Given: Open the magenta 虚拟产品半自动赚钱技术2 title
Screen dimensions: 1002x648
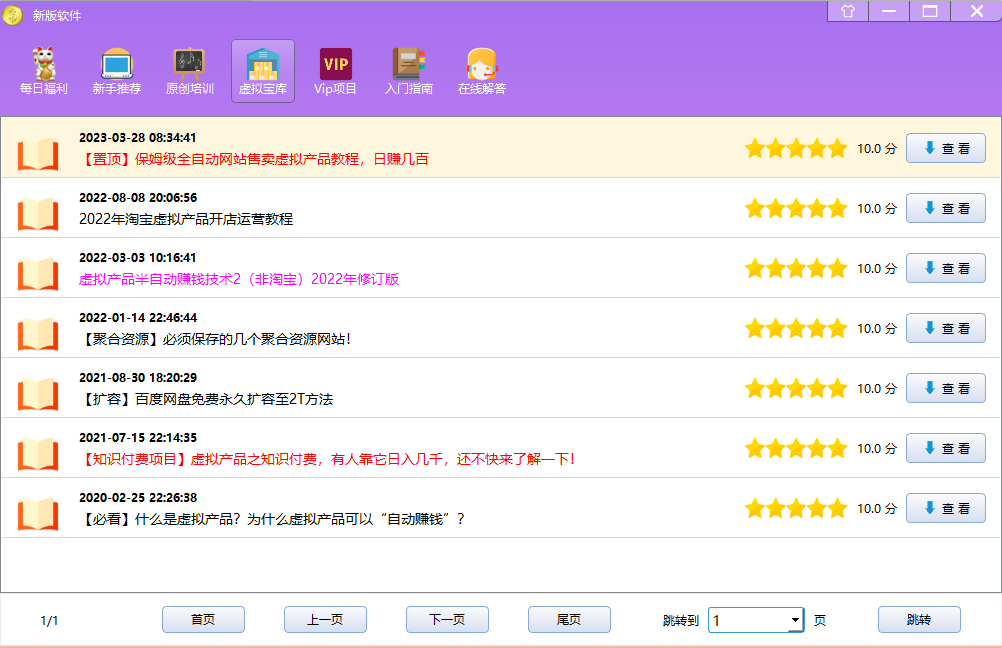Looking at the screenshot, I should coord(239,279).
